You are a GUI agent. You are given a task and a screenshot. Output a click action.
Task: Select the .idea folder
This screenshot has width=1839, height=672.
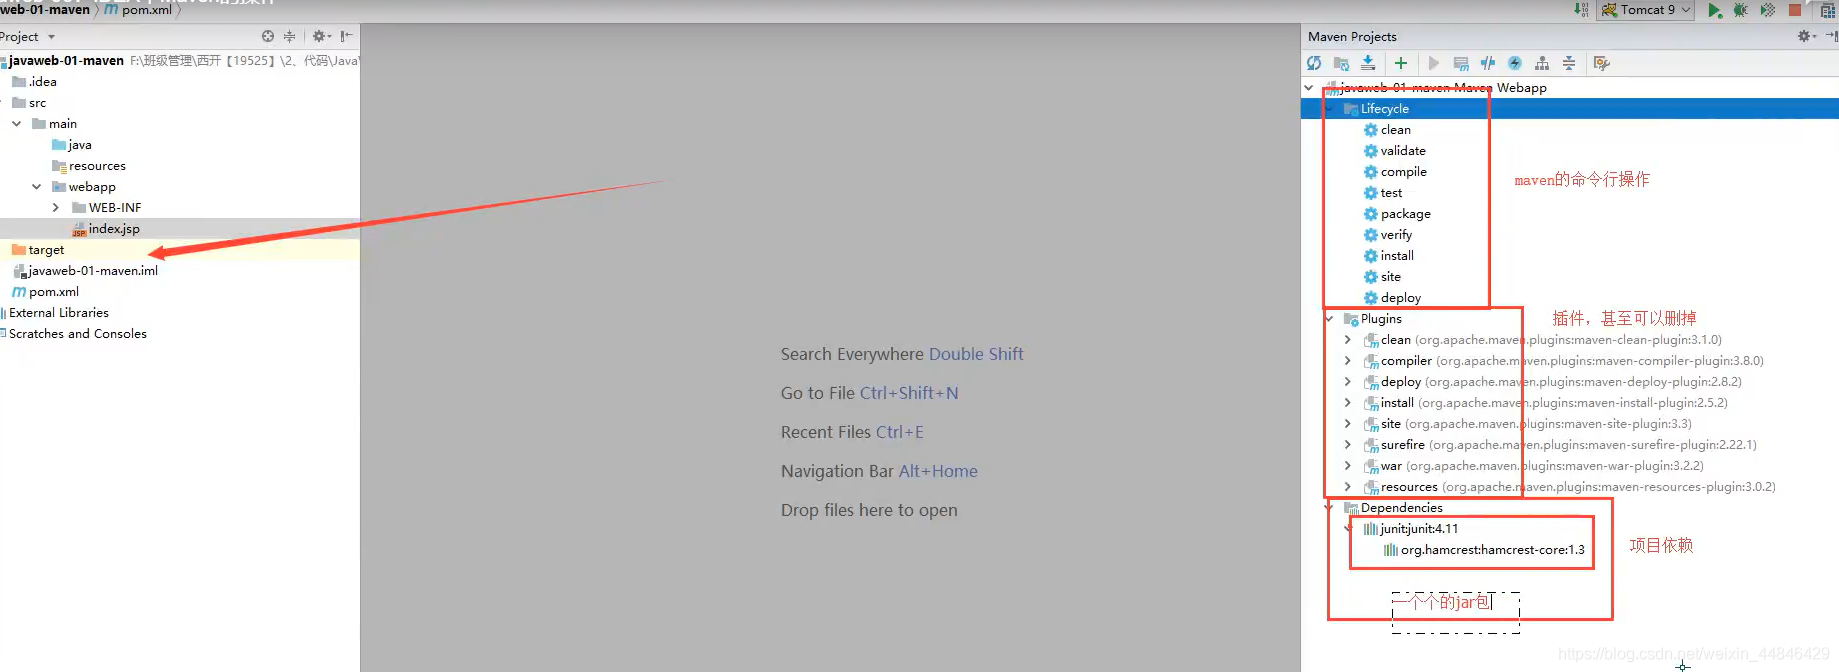pos(34,82)
